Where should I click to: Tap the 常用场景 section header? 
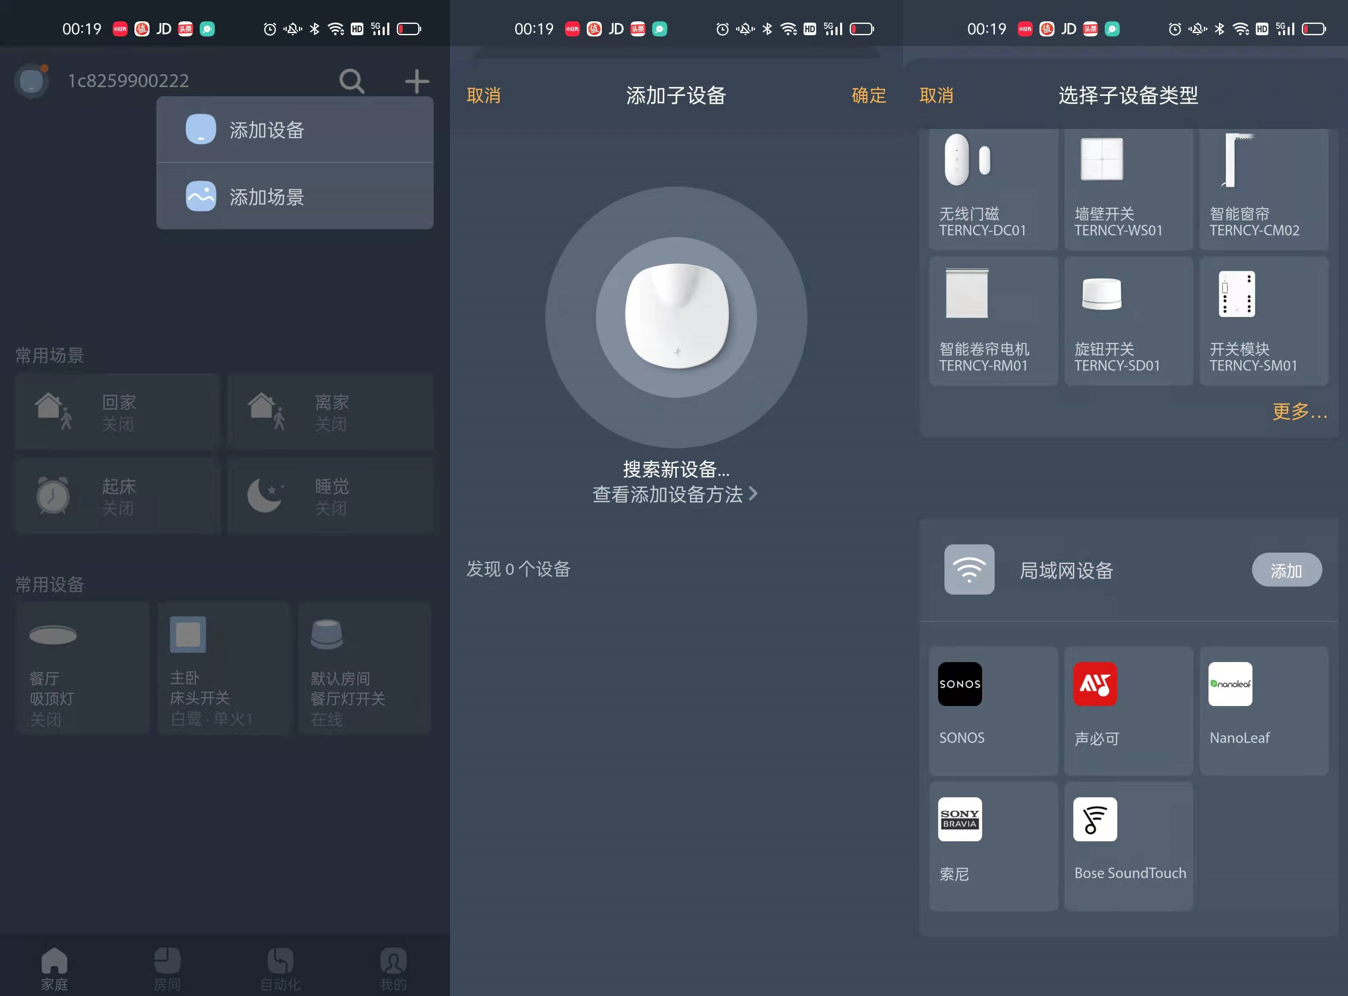tap(50, 355)
